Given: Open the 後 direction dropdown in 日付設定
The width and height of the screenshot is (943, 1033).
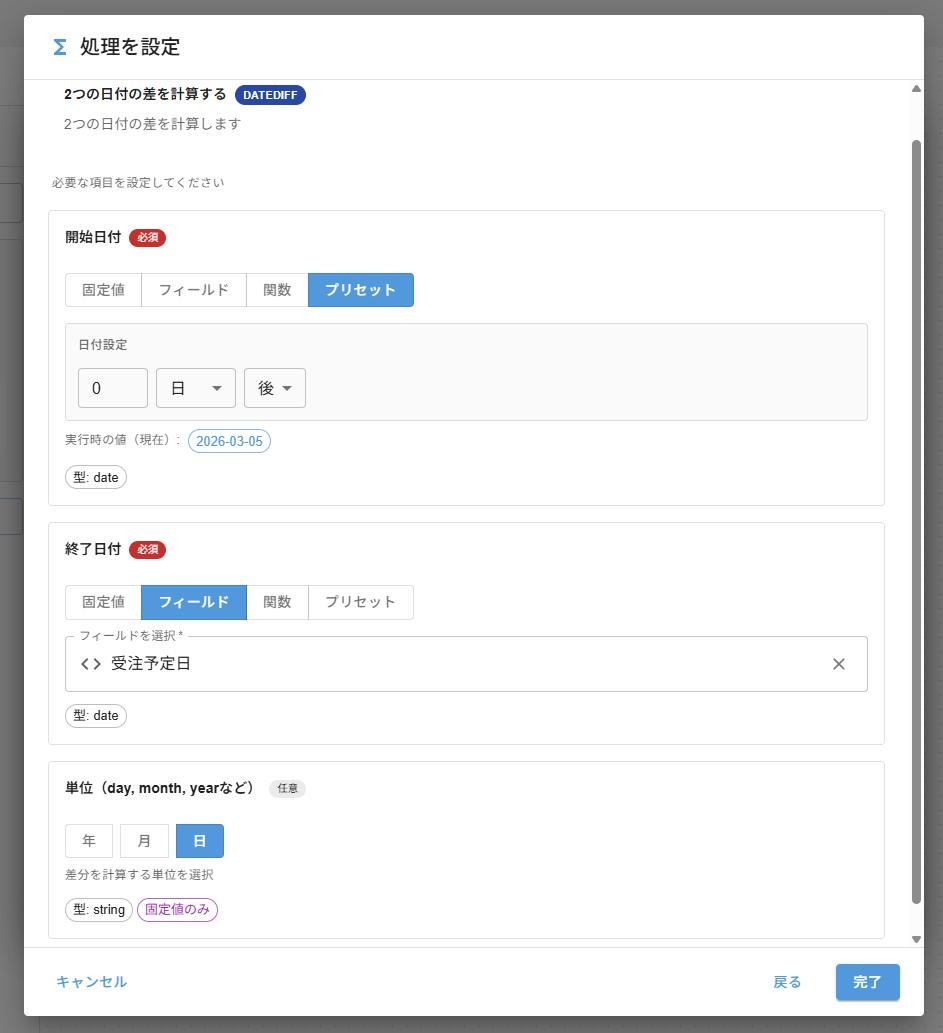Looking at the screenshot, I should (x=274, y=388).
